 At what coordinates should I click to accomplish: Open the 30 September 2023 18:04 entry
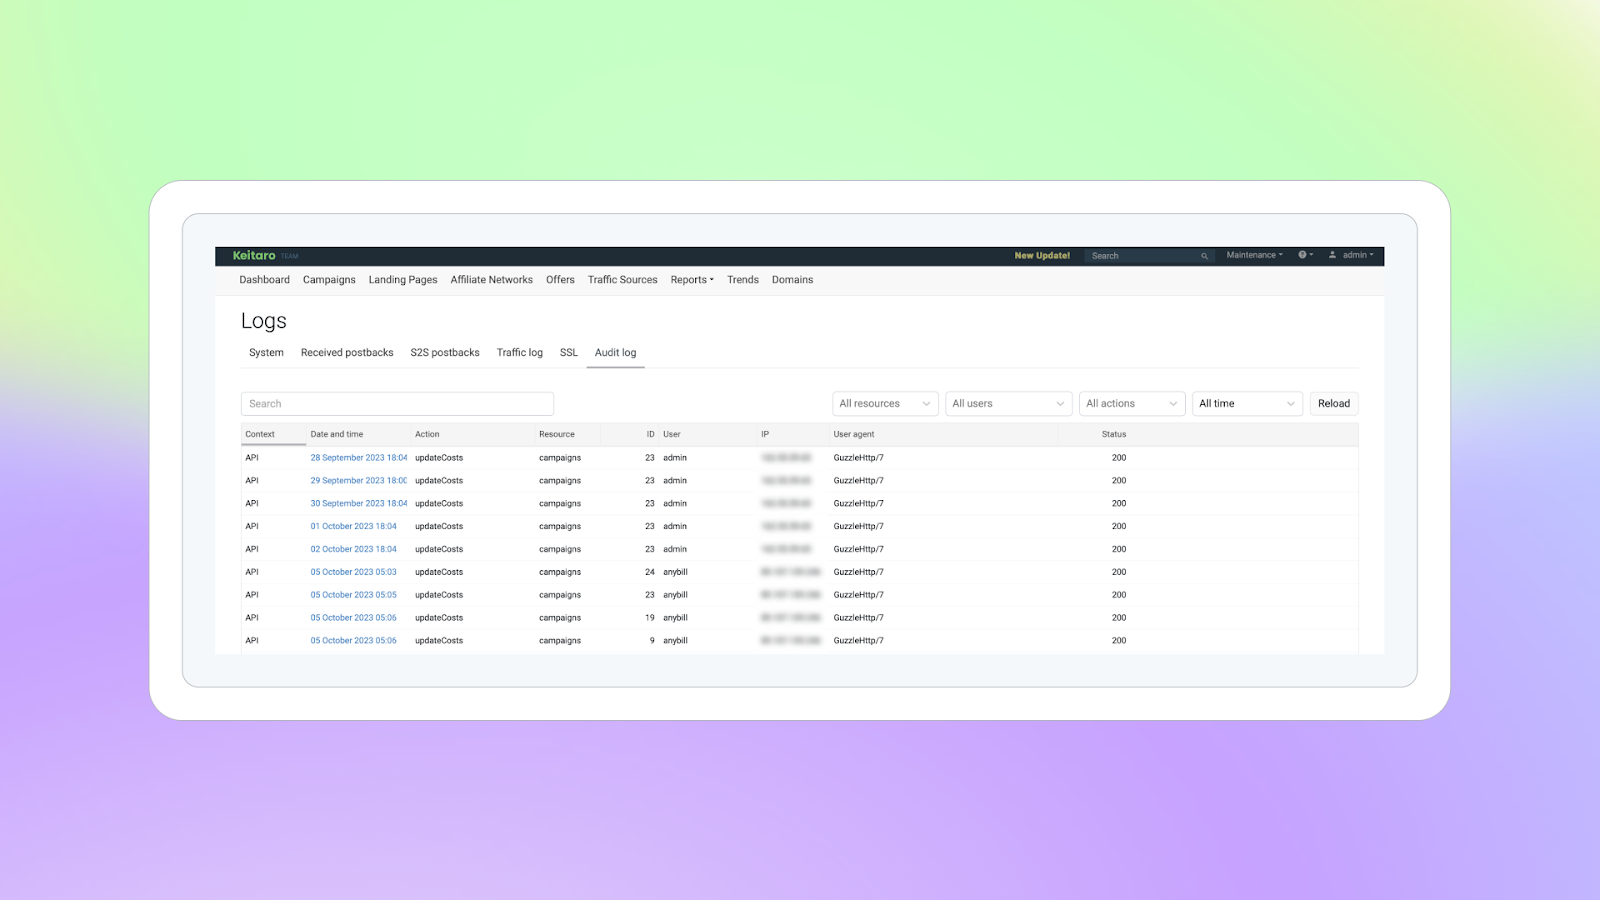click(359, 504)
